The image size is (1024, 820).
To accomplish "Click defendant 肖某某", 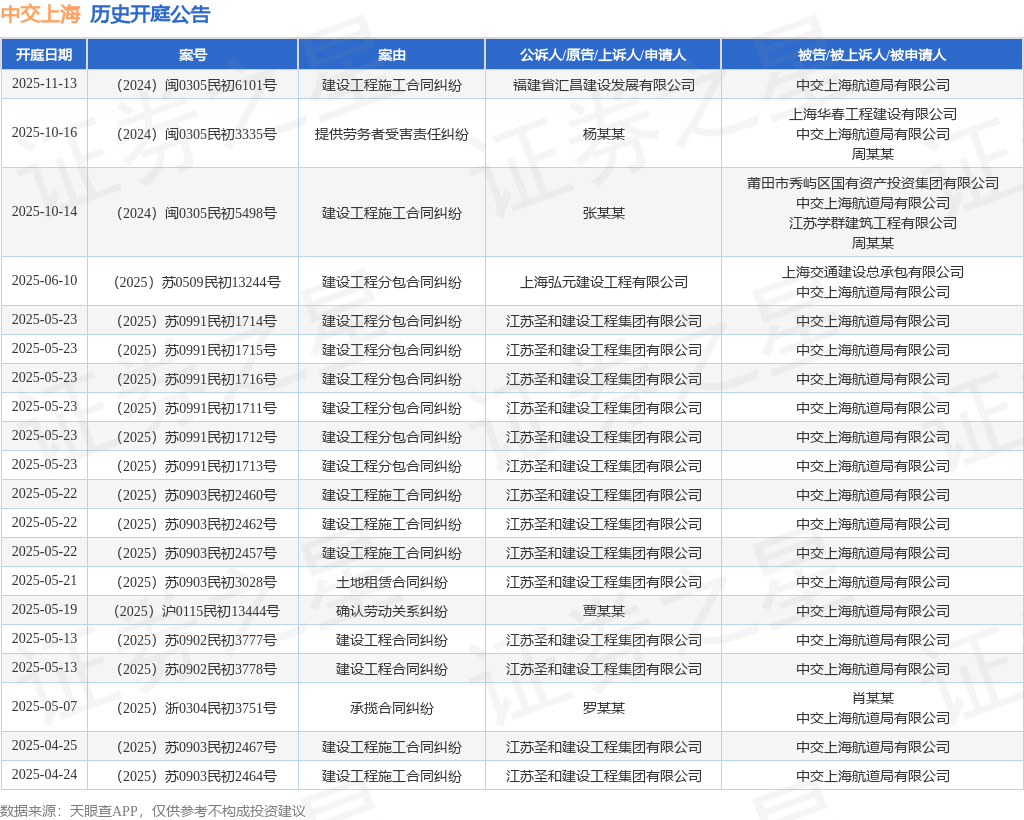I will 872,698.
